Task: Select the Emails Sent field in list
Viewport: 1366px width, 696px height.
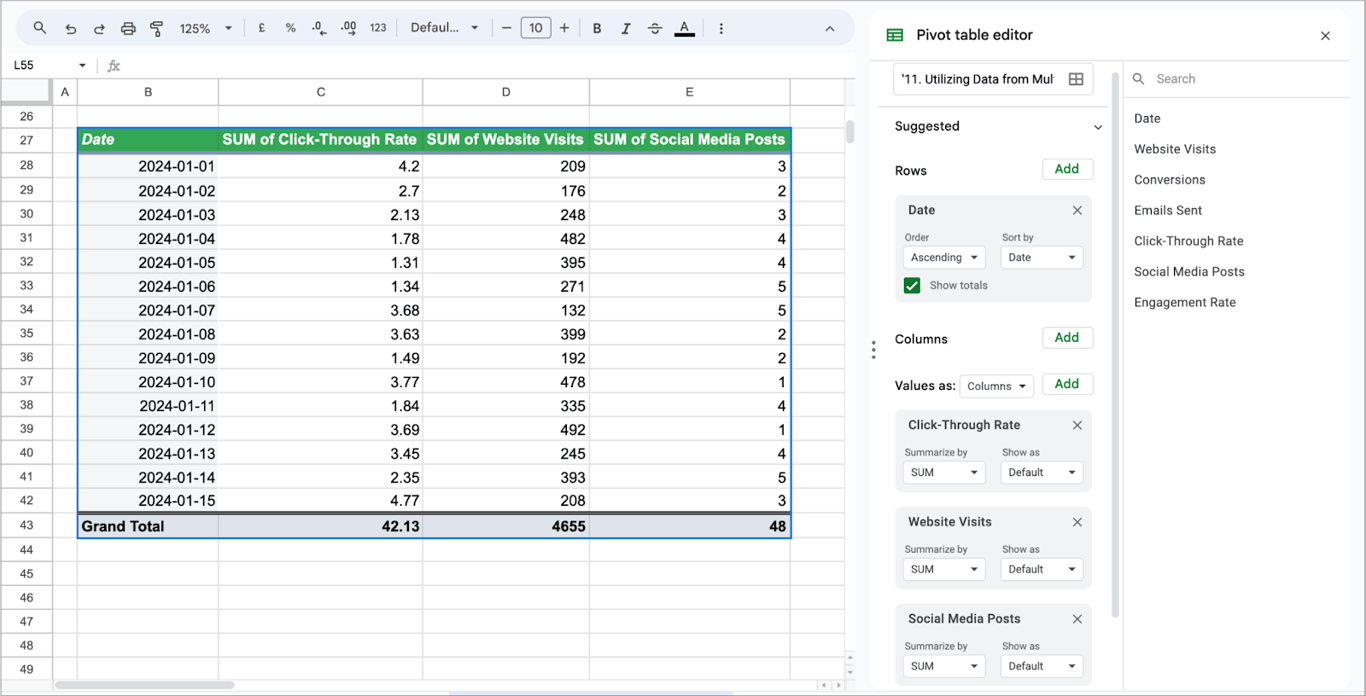Action: (1168, 211)
